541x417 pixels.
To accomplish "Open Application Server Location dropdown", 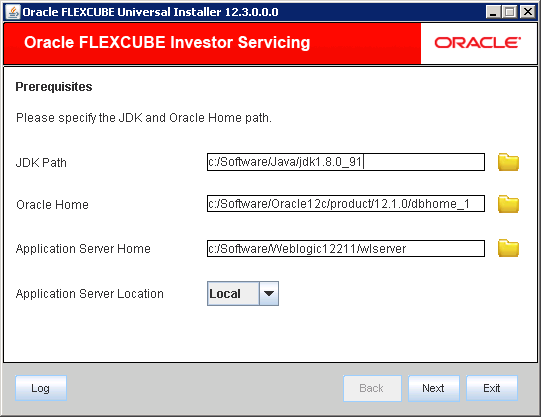I will (269, 294).
